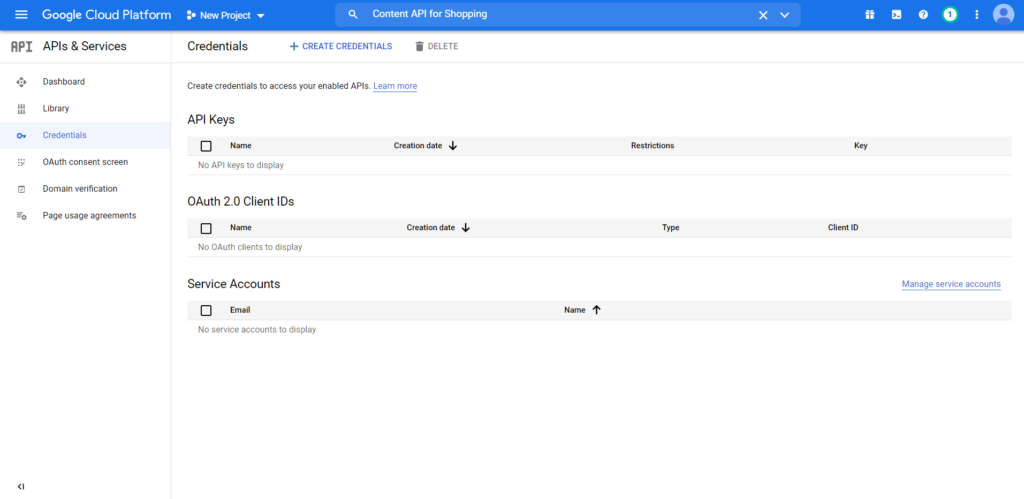Click the Dashboard icon in sidebar
The height and width of the screenshot is (499, 1024).
[x=21, y=82]
